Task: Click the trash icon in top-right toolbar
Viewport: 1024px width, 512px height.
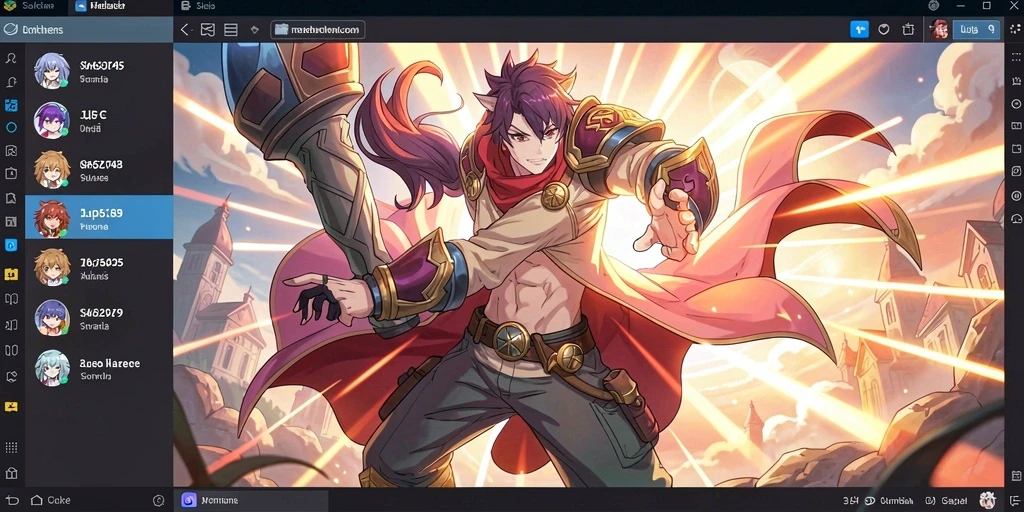Action: pyautogui.click(x=908, y=29)
